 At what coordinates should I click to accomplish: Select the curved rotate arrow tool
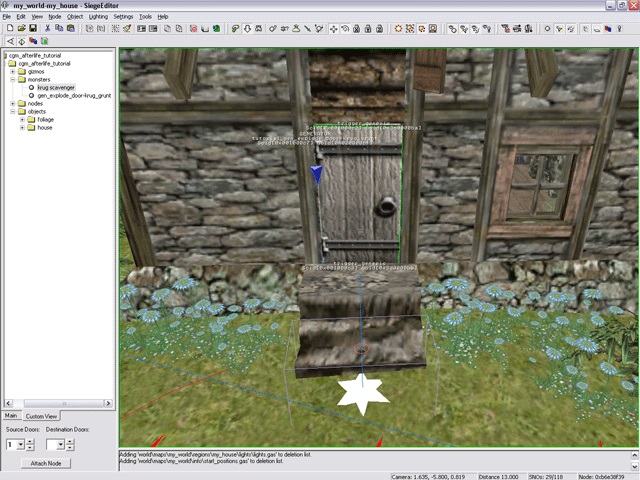(x=345, y=29)
